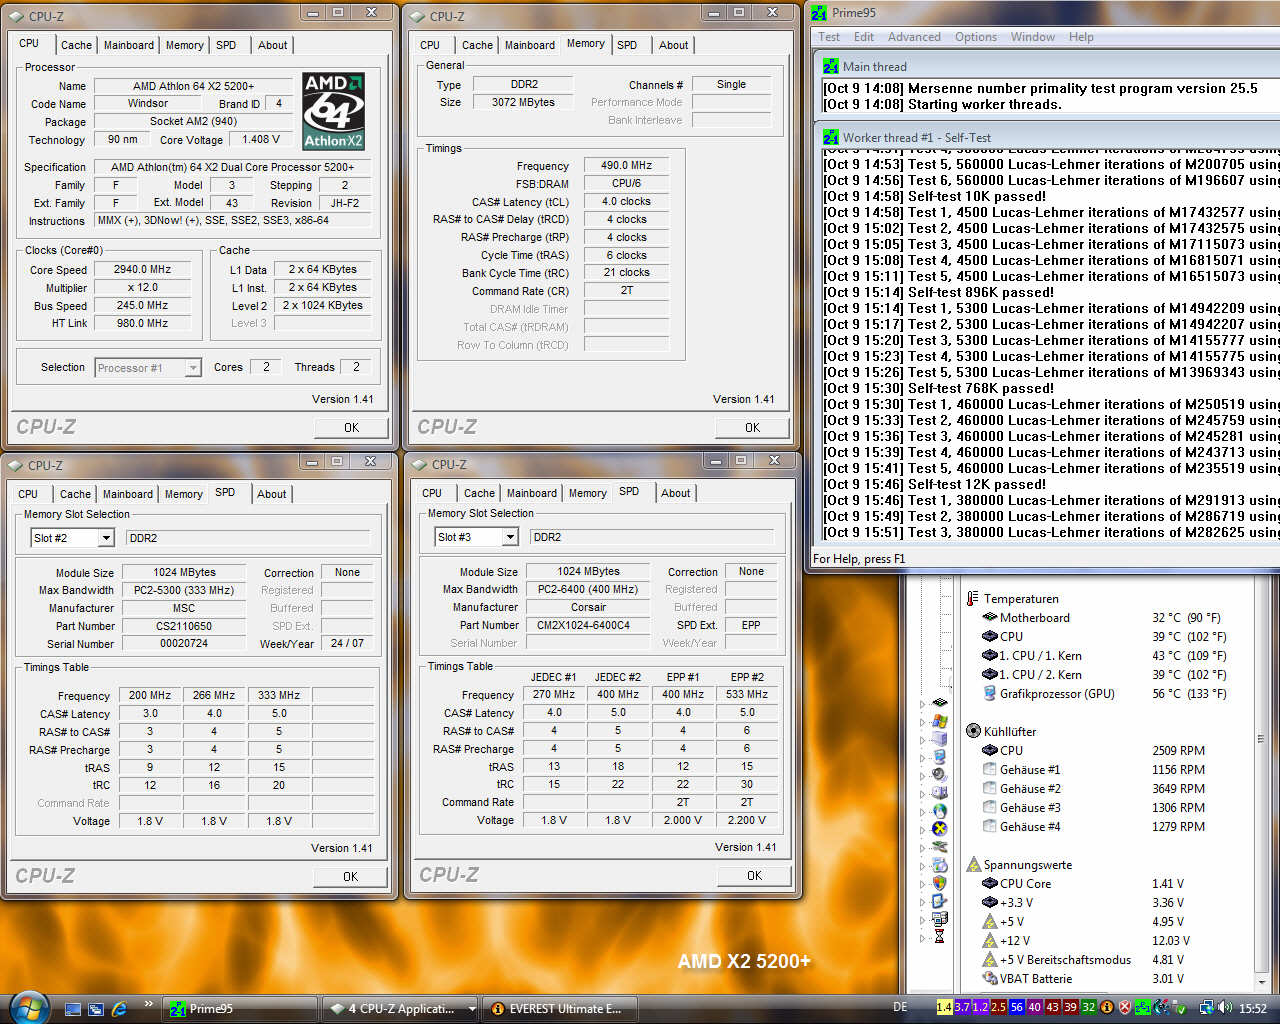Open the Test menu in Prime95
The image size is (1280, 1024).
pos(829,37)
